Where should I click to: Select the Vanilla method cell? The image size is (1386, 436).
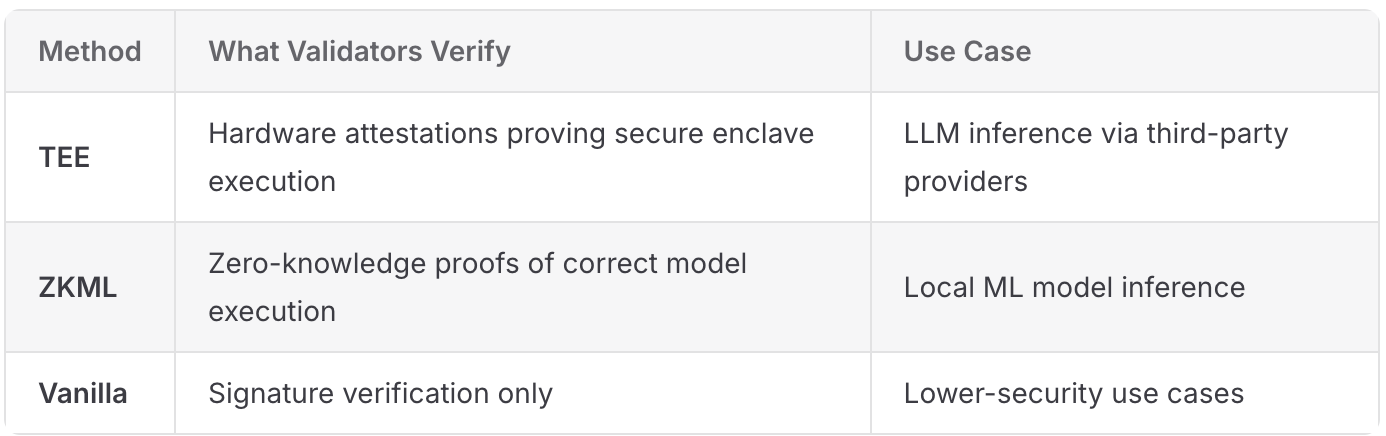coord(83,393)
